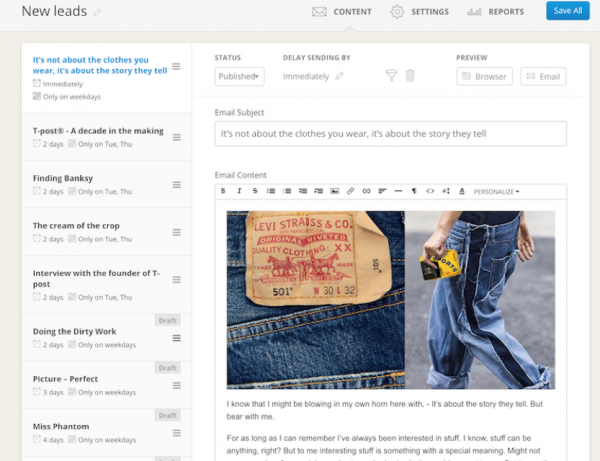Open The cream of the crop email
The height and width of the screenshot is (461, 600).
(106, 232)
